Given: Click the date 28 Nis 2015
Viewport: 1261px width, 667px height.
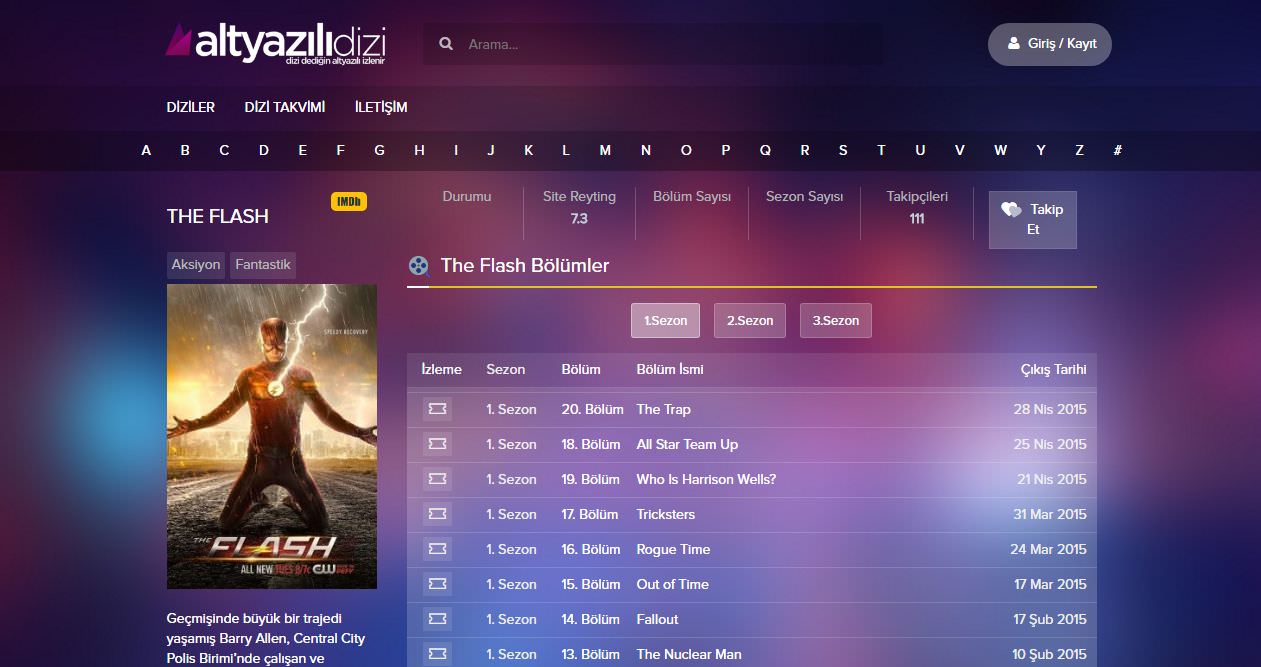Looking at the screenshot, I should 1050,409.
